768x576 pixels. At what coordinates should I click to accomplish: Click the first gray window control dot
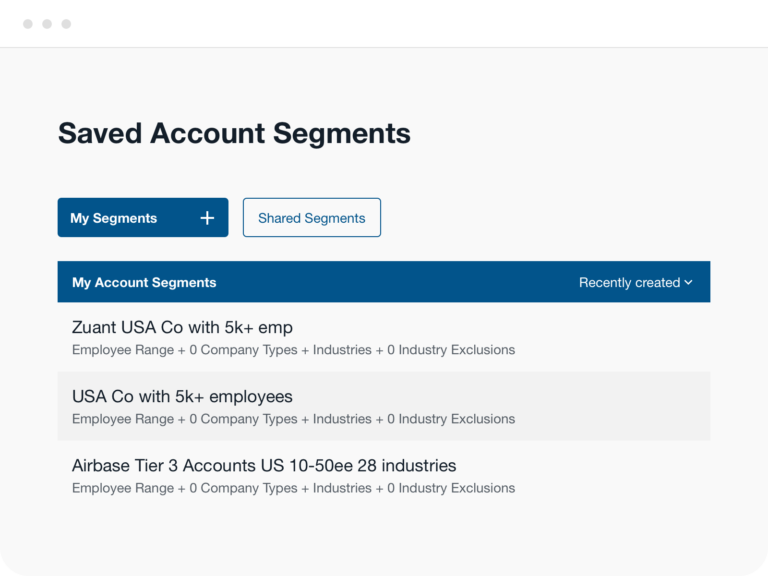(28, 24)
